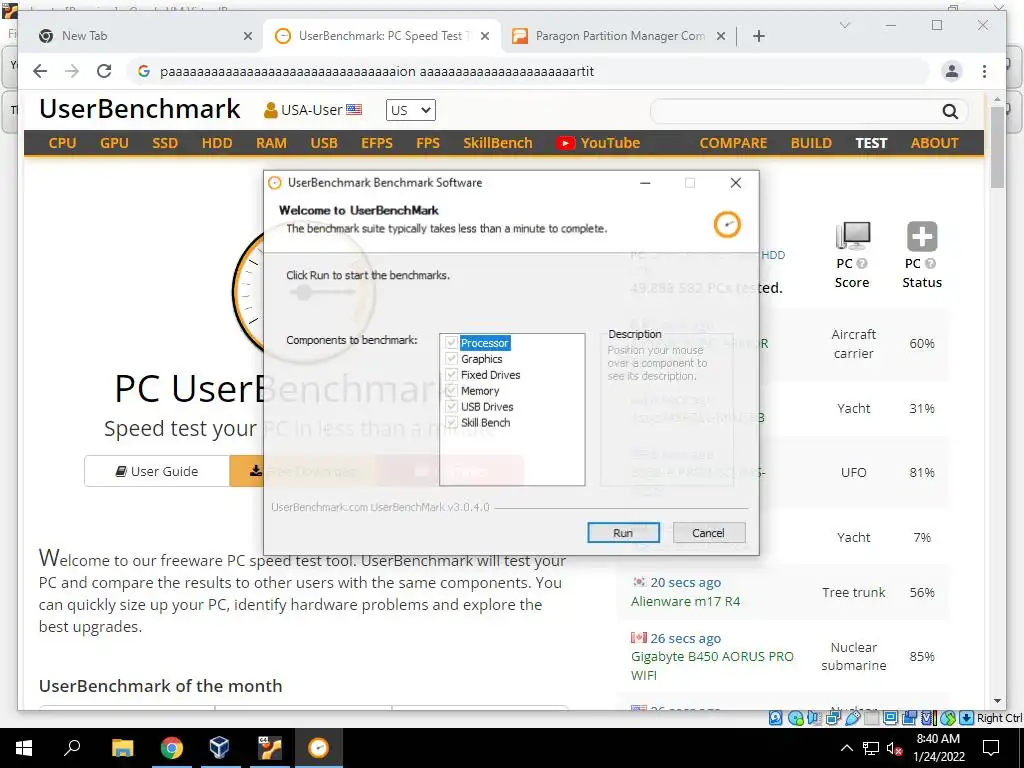1024x768 pixels.
Task: Close the Paragon Partition Manager tab
Action: (721, 36)
